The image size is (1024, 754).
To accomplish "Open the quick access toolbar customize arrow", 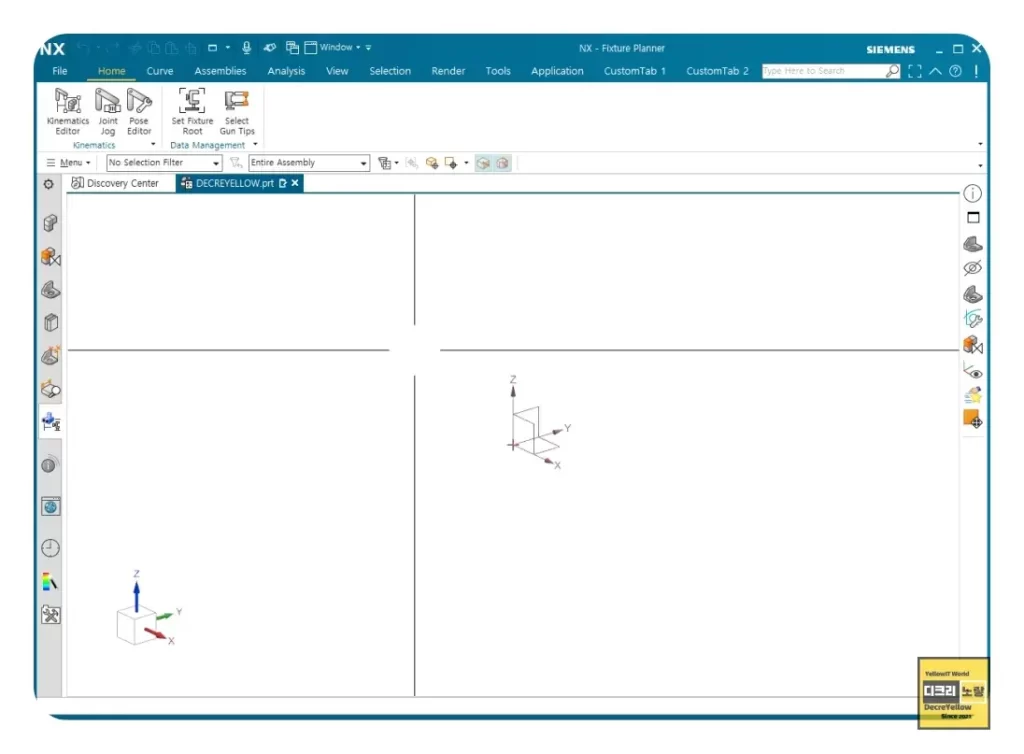I will [368, 48].
